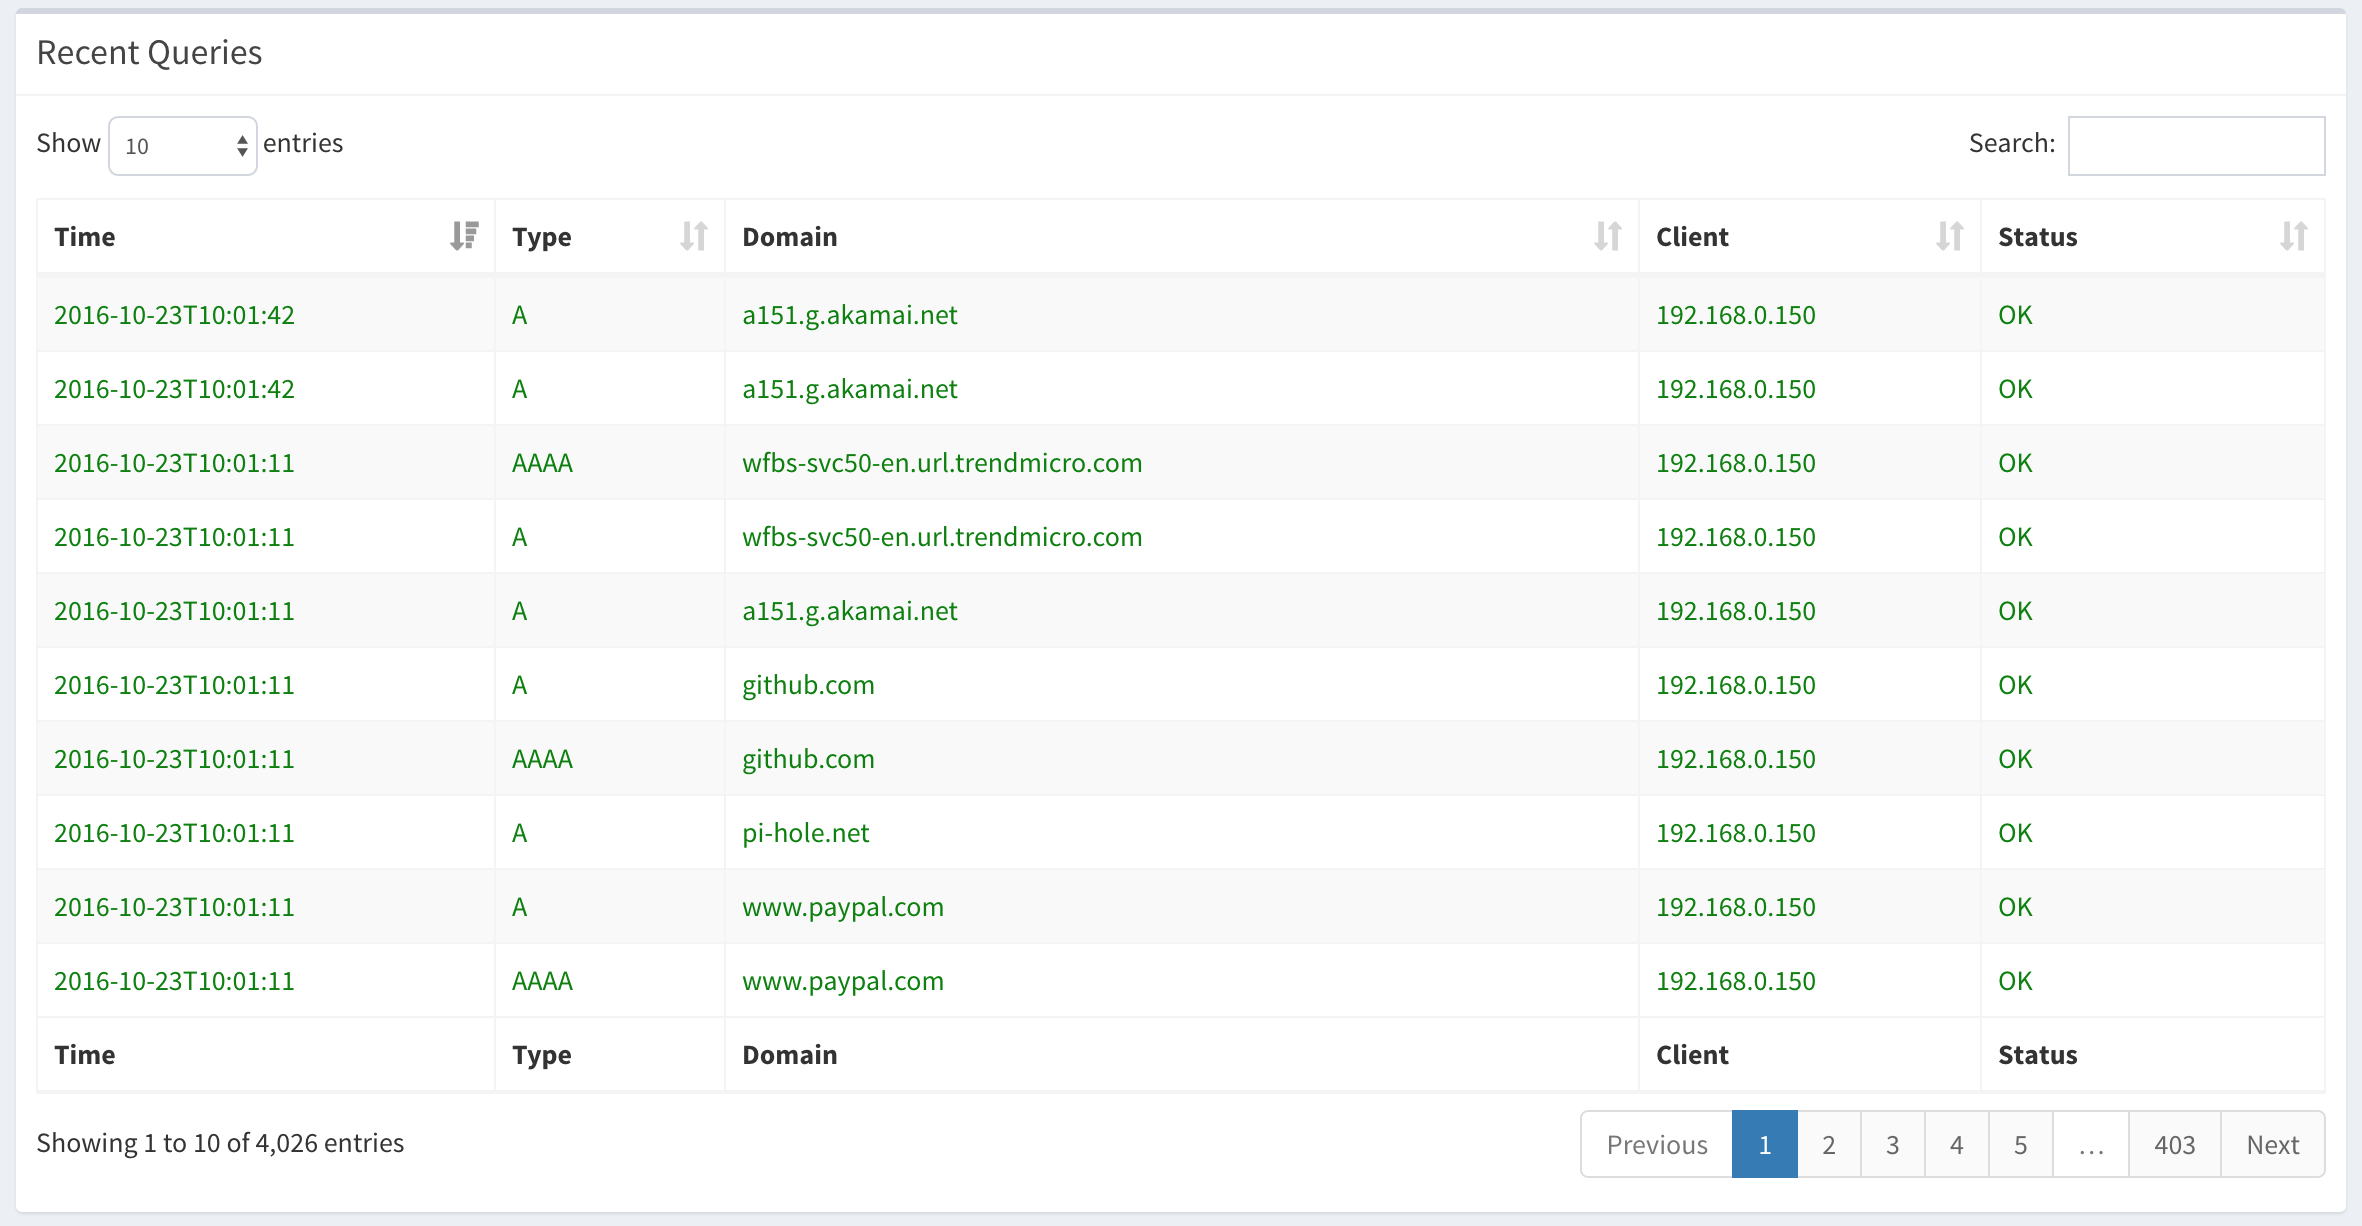Image resolution: width=2362 pixels, height=1226 pixels.
Task: Click www.paypal.com in the A query row
Action: 843,907
